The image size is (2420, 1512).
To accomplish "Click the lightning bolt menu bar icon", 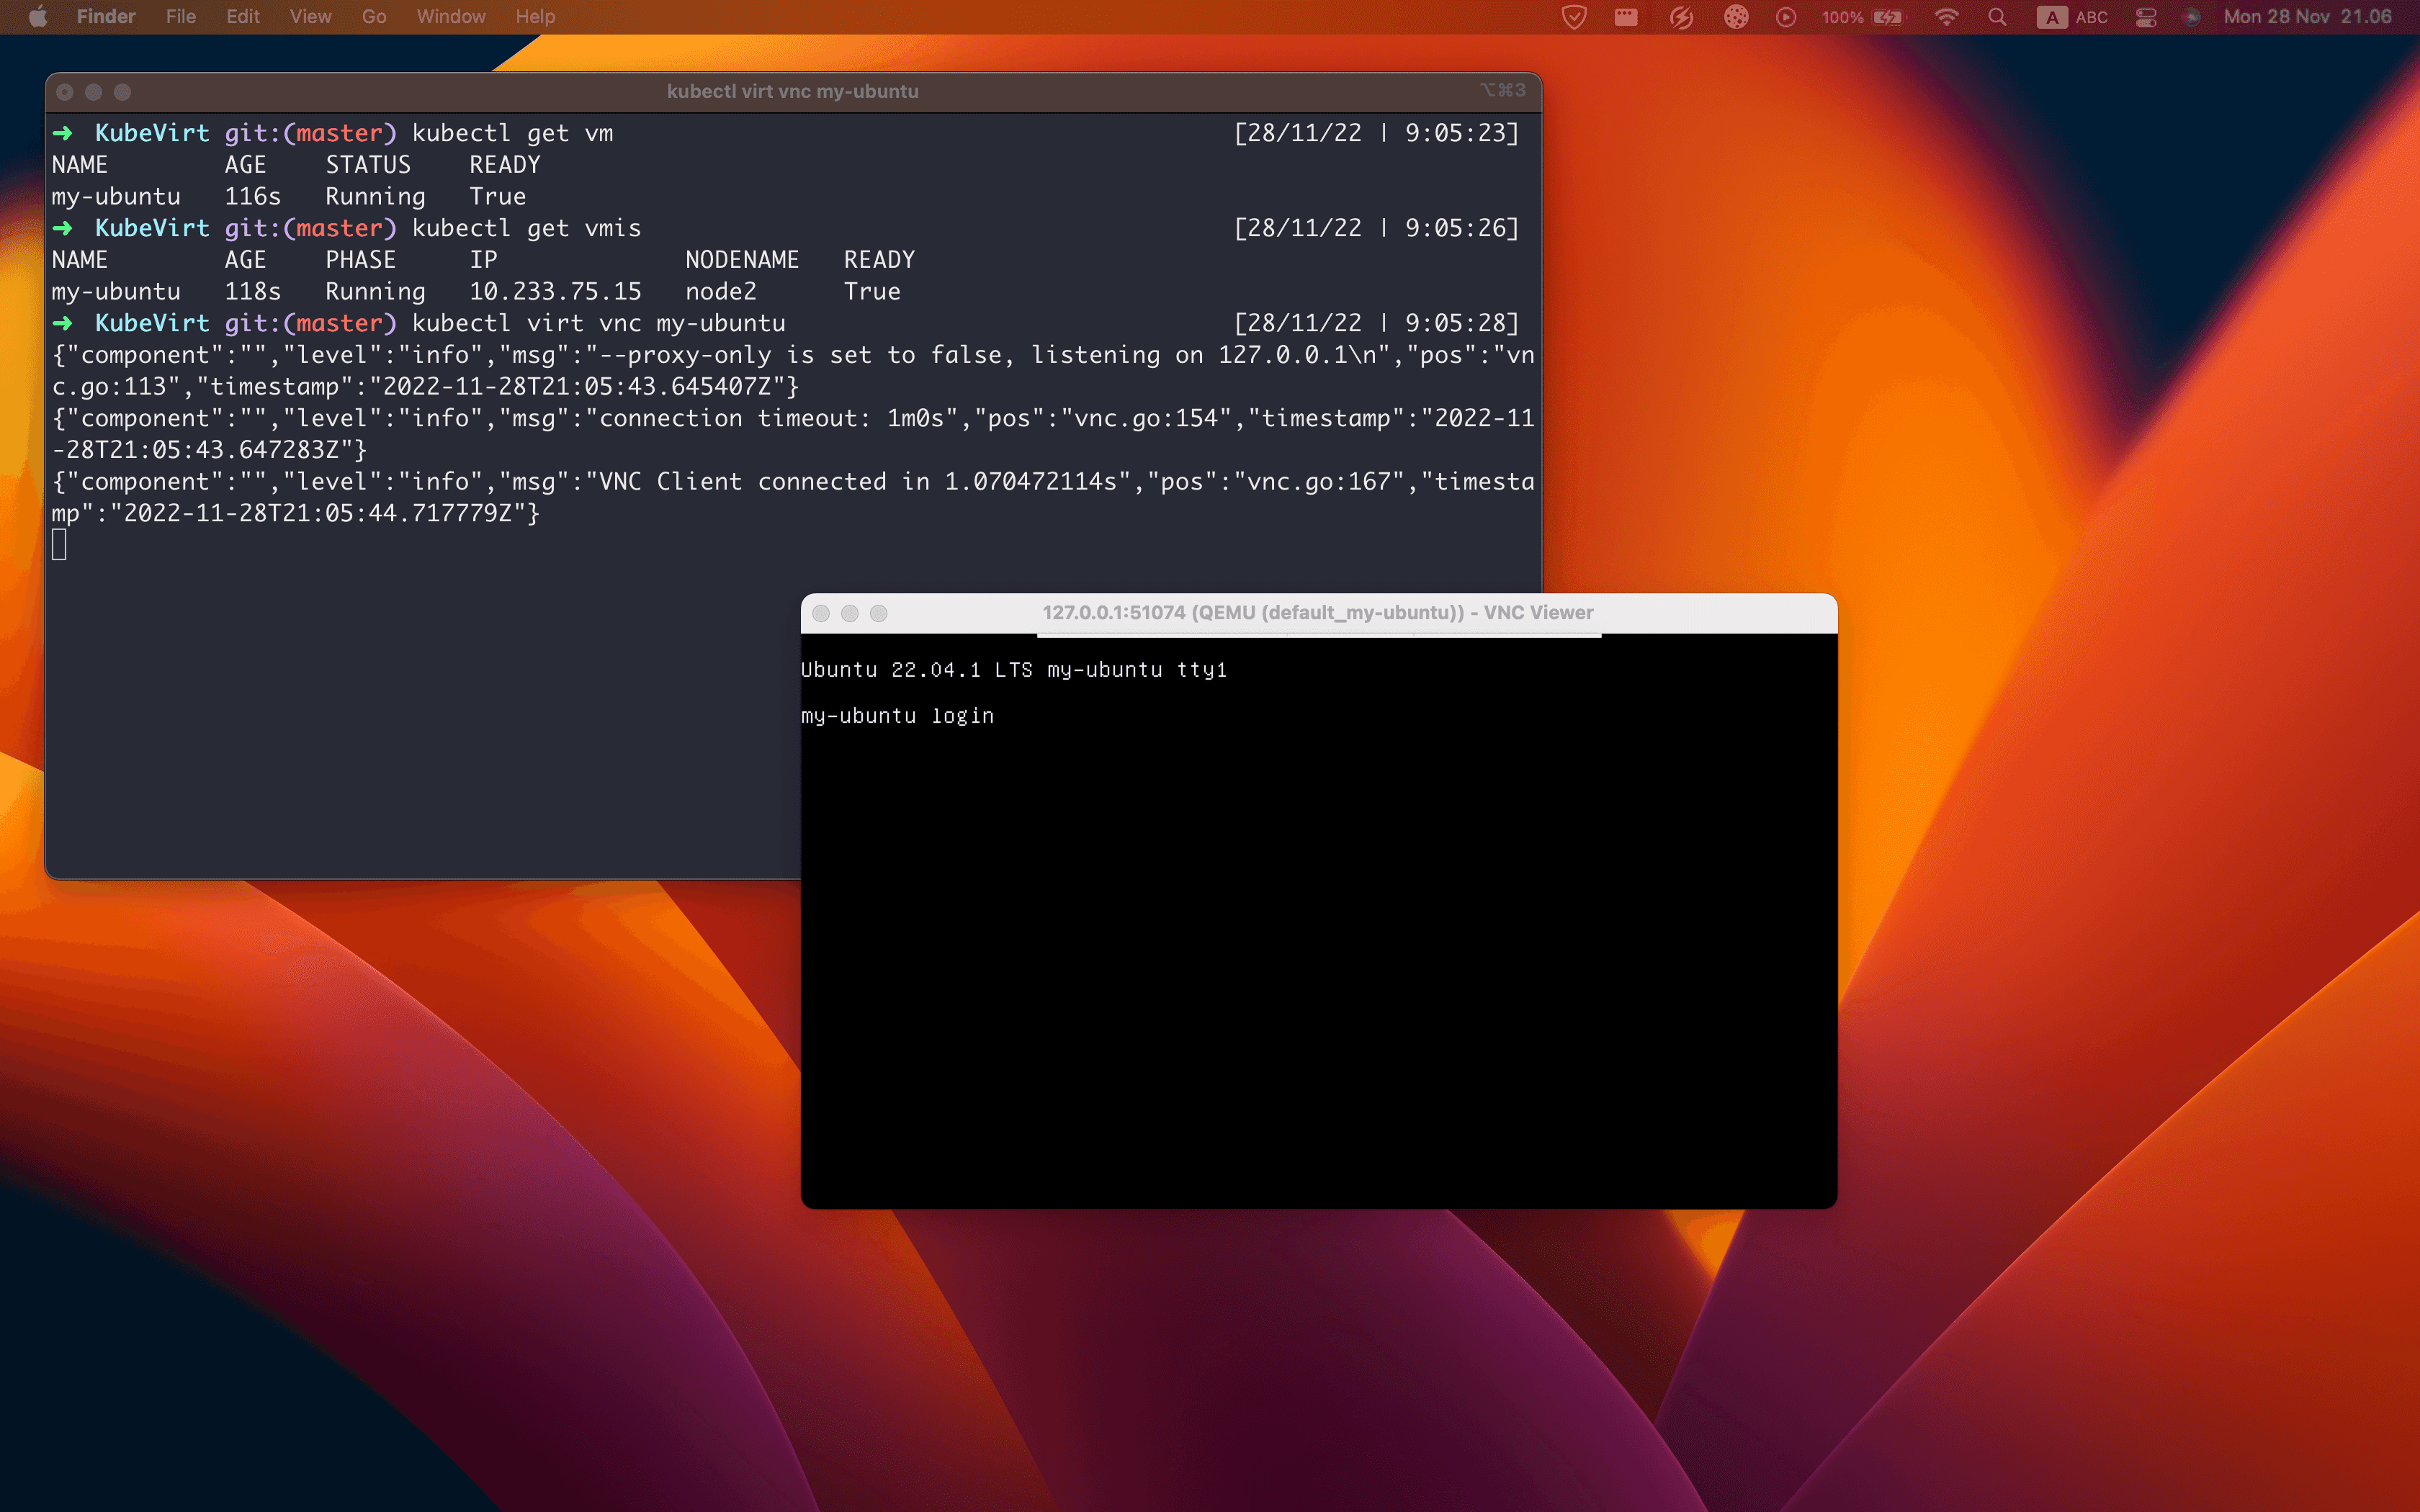I will tap(1681, 17).
